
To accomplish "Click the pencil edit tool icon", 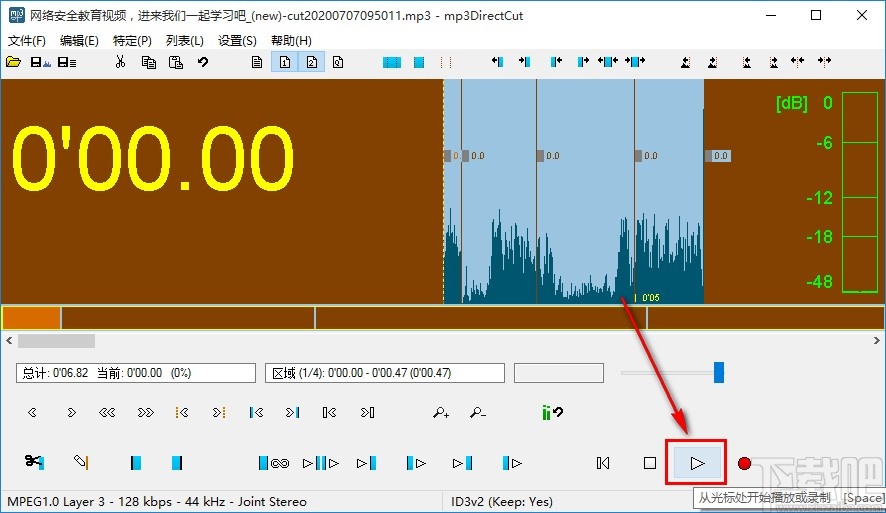I will 81,462.
